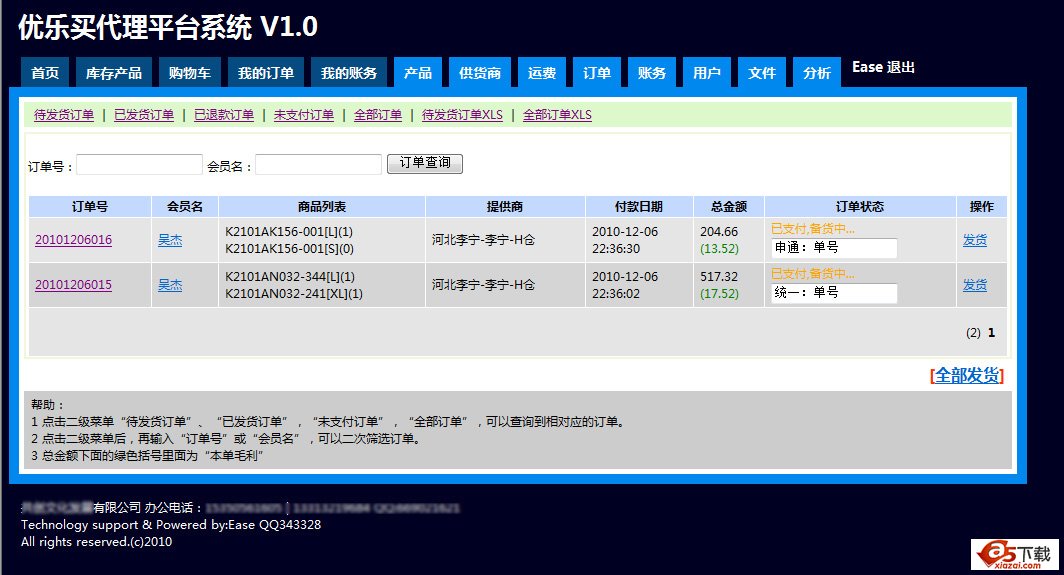
Task: Click 发货 for order 20101206015
Action: 974,285
